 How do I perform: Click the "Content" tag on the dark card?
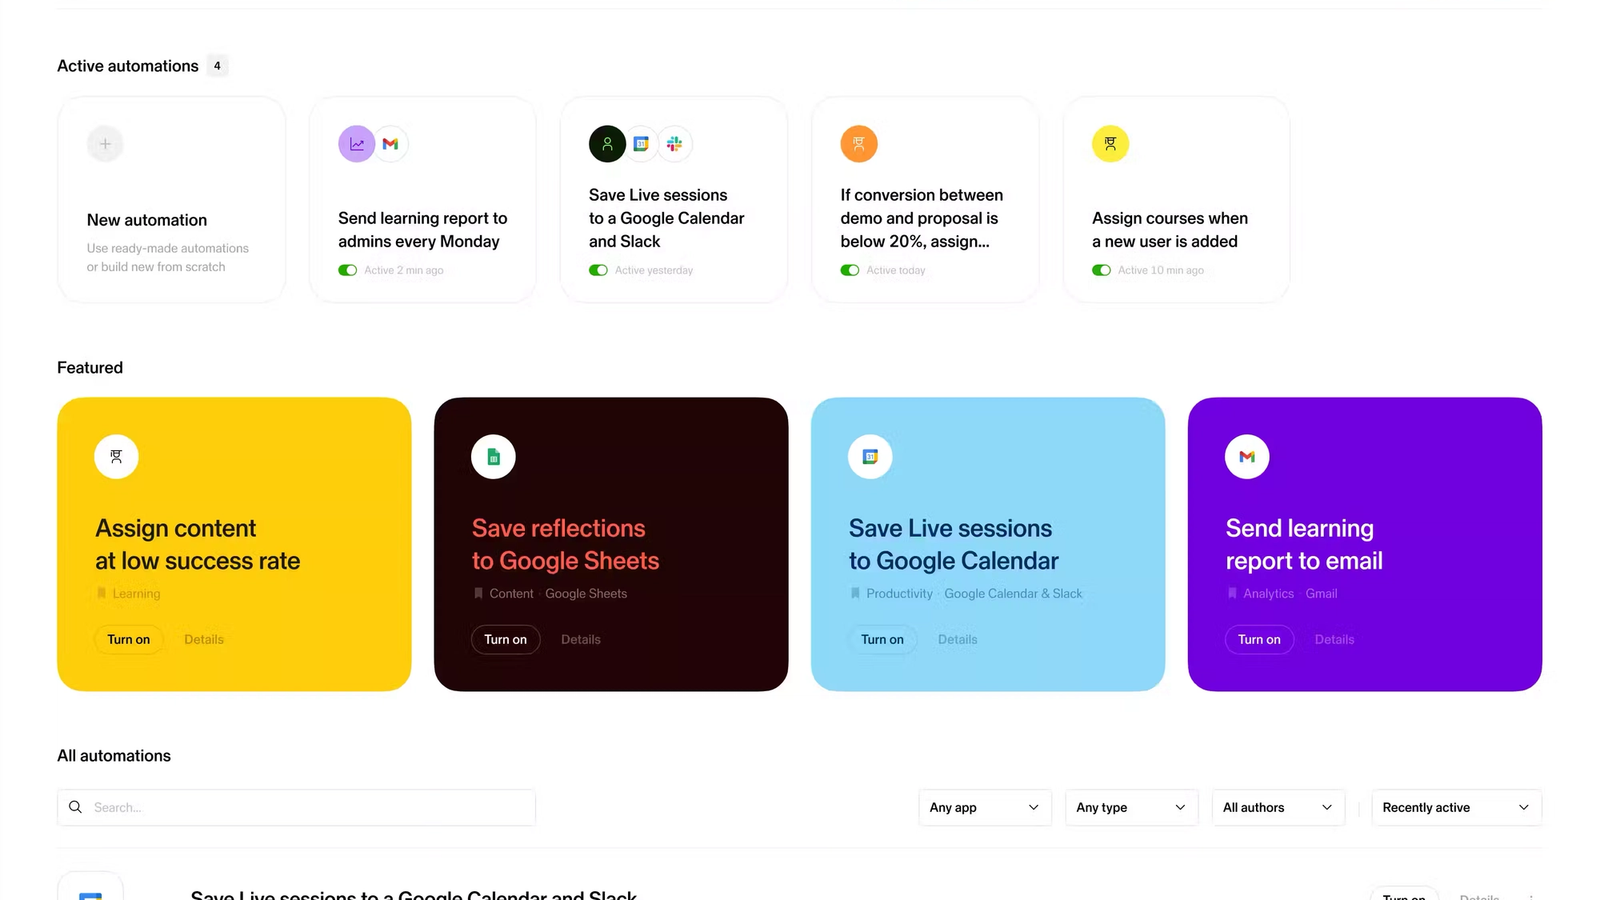click(511, 594)
